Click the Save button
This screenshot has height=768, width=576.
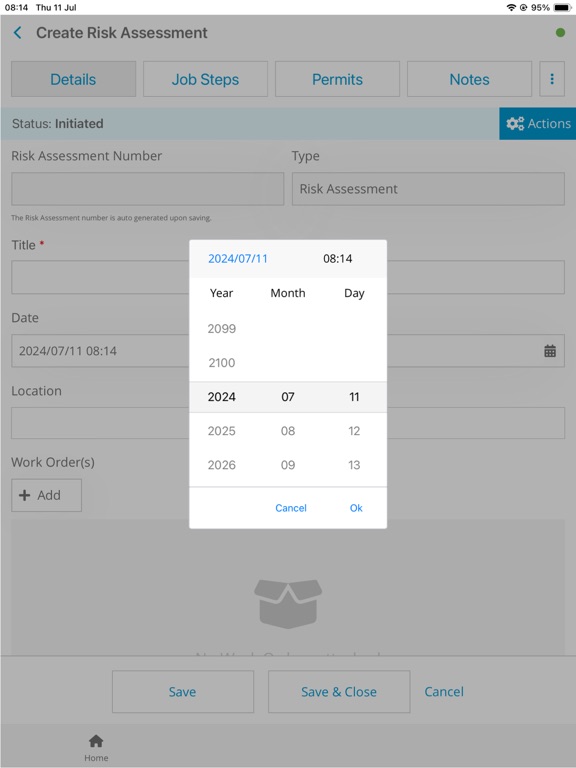[183, 692]
